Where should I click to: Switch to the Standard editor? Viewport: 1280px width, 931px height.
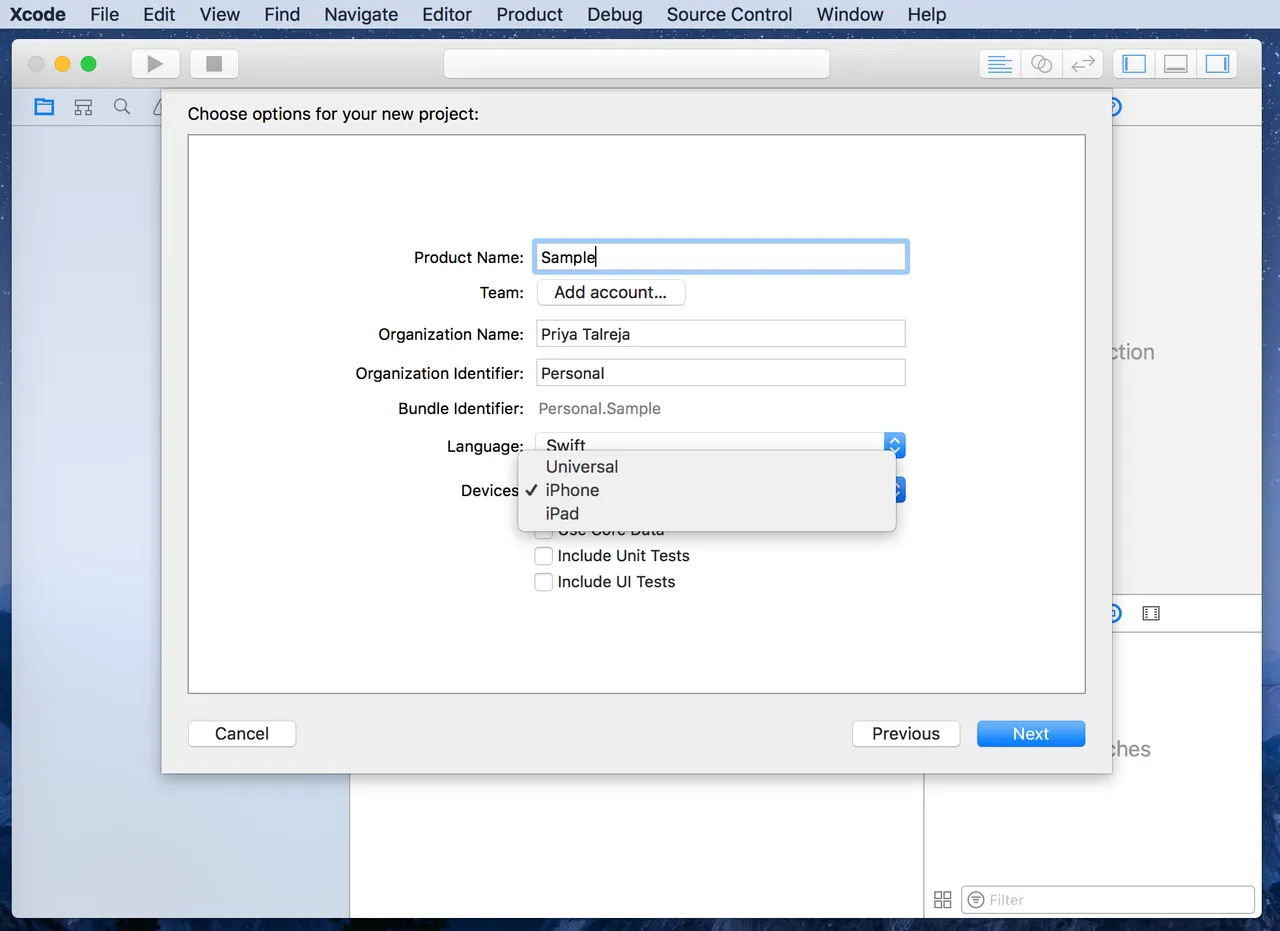coord(999,64)
